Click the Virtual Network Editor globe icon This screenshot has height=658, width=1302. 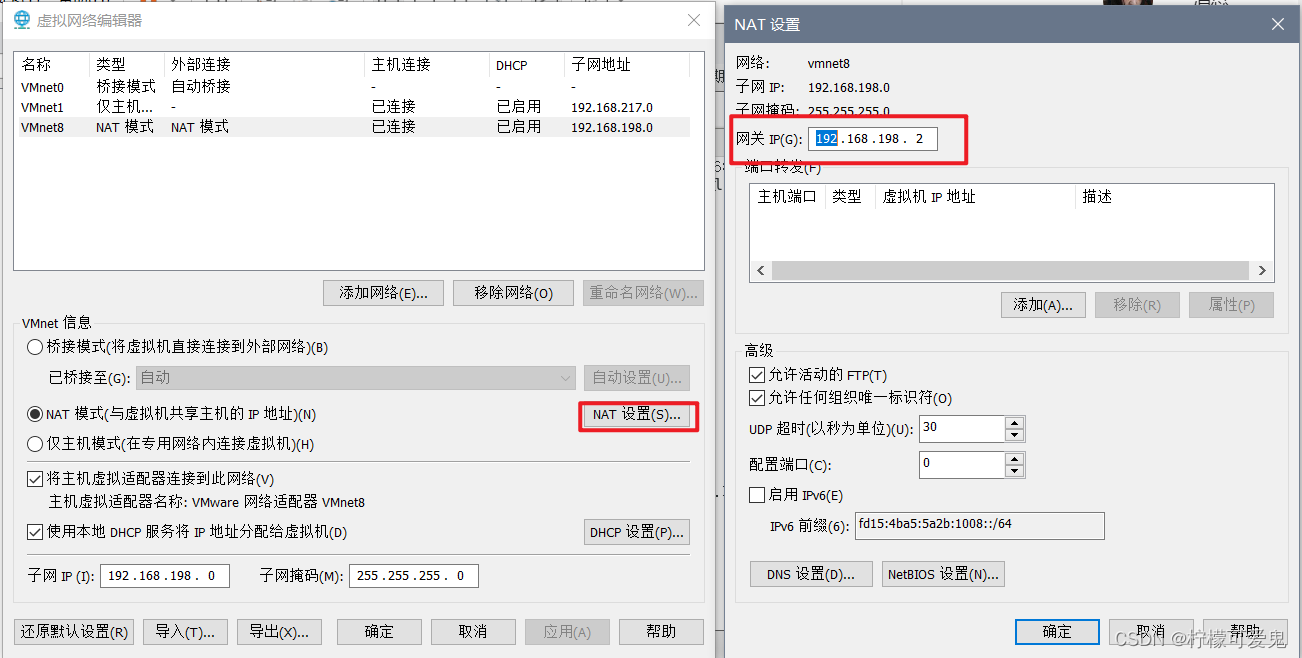(x=21, y=20)
